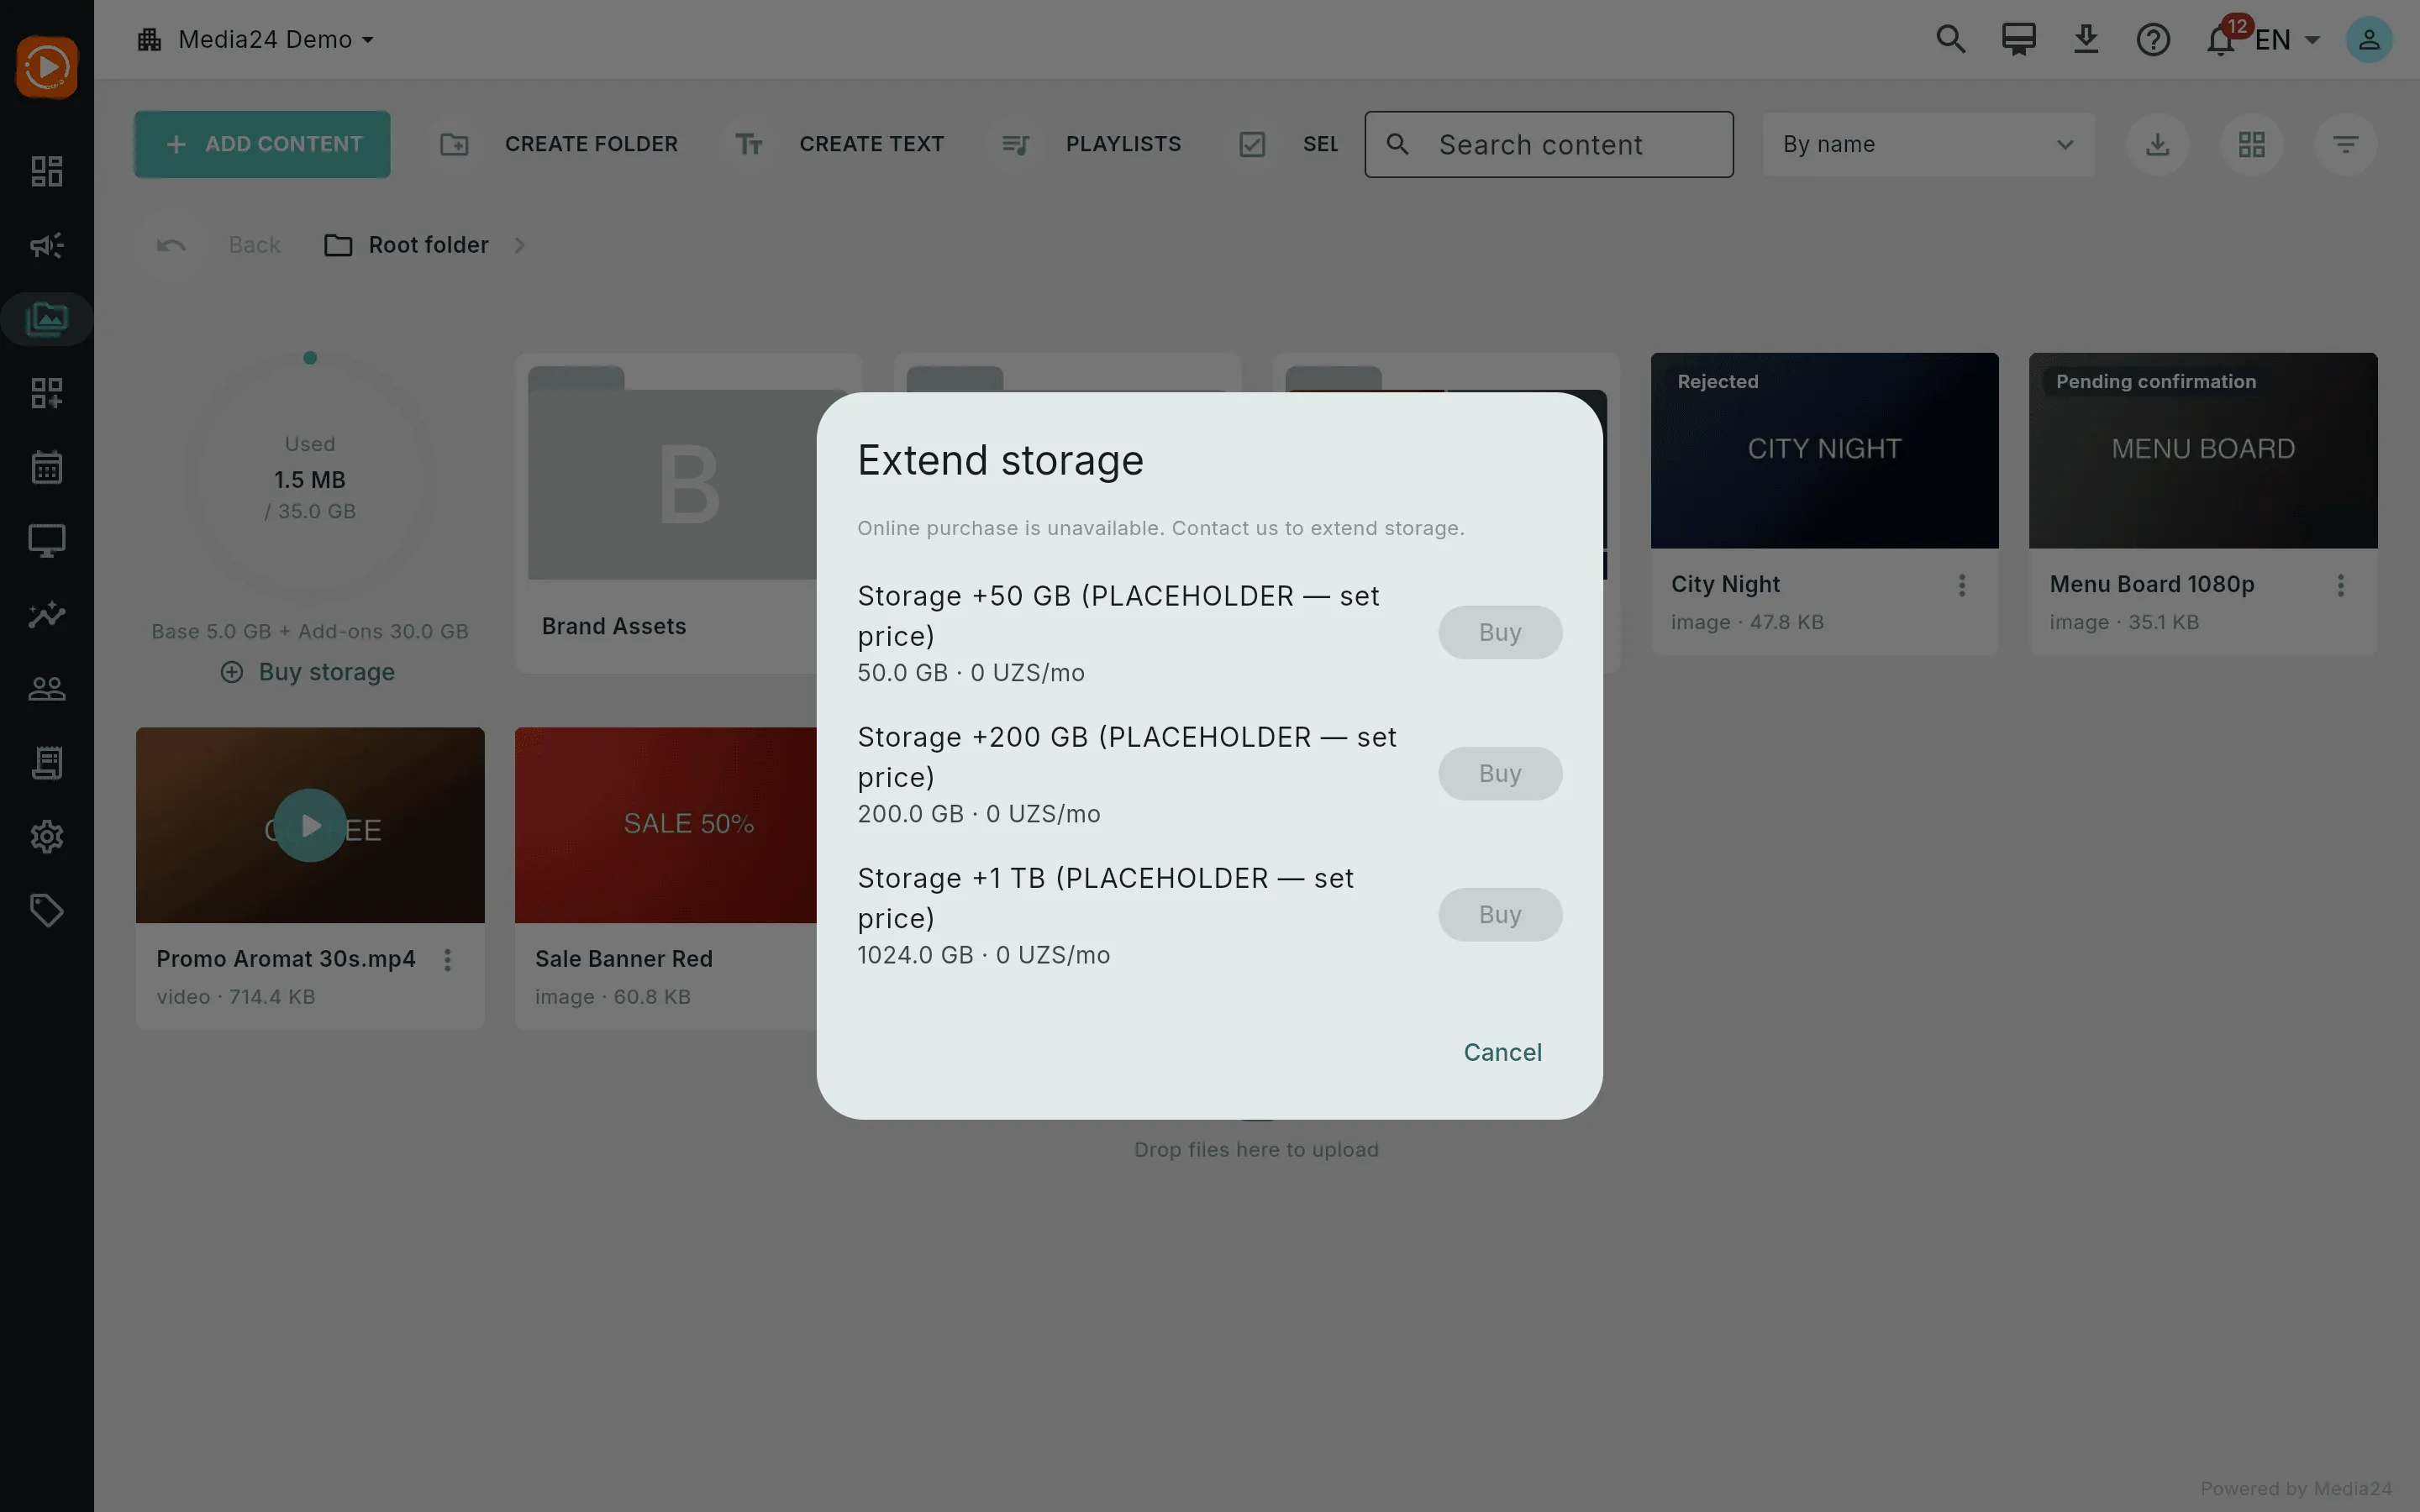Switch to grid view icon
This screenshot has width=2420, height=1512.
pyautogui.click(x=2252, y=145)
